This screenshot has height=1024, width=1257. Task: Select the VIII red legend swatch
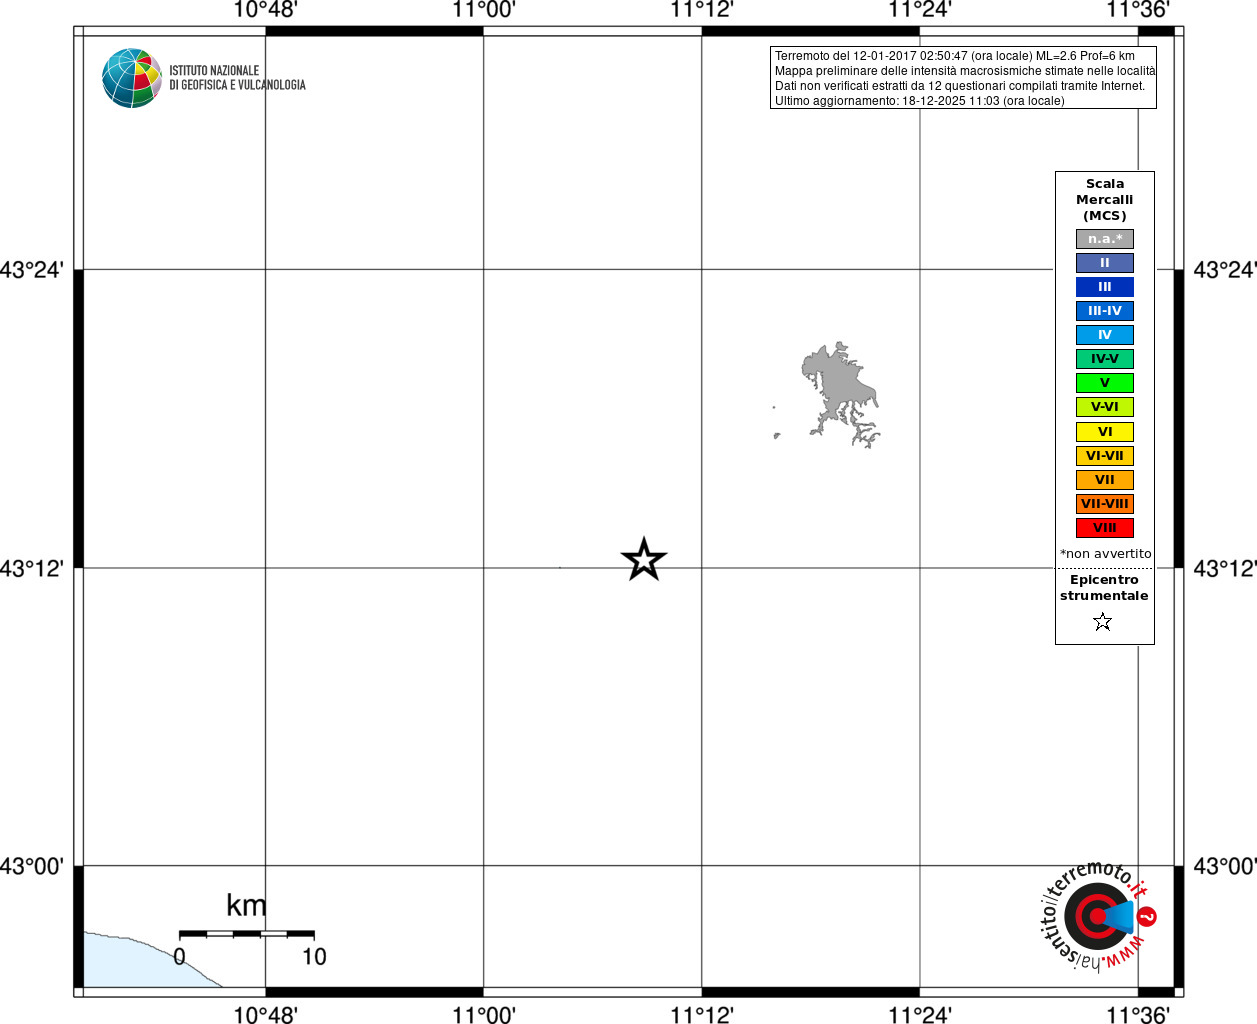(1105, 528)
